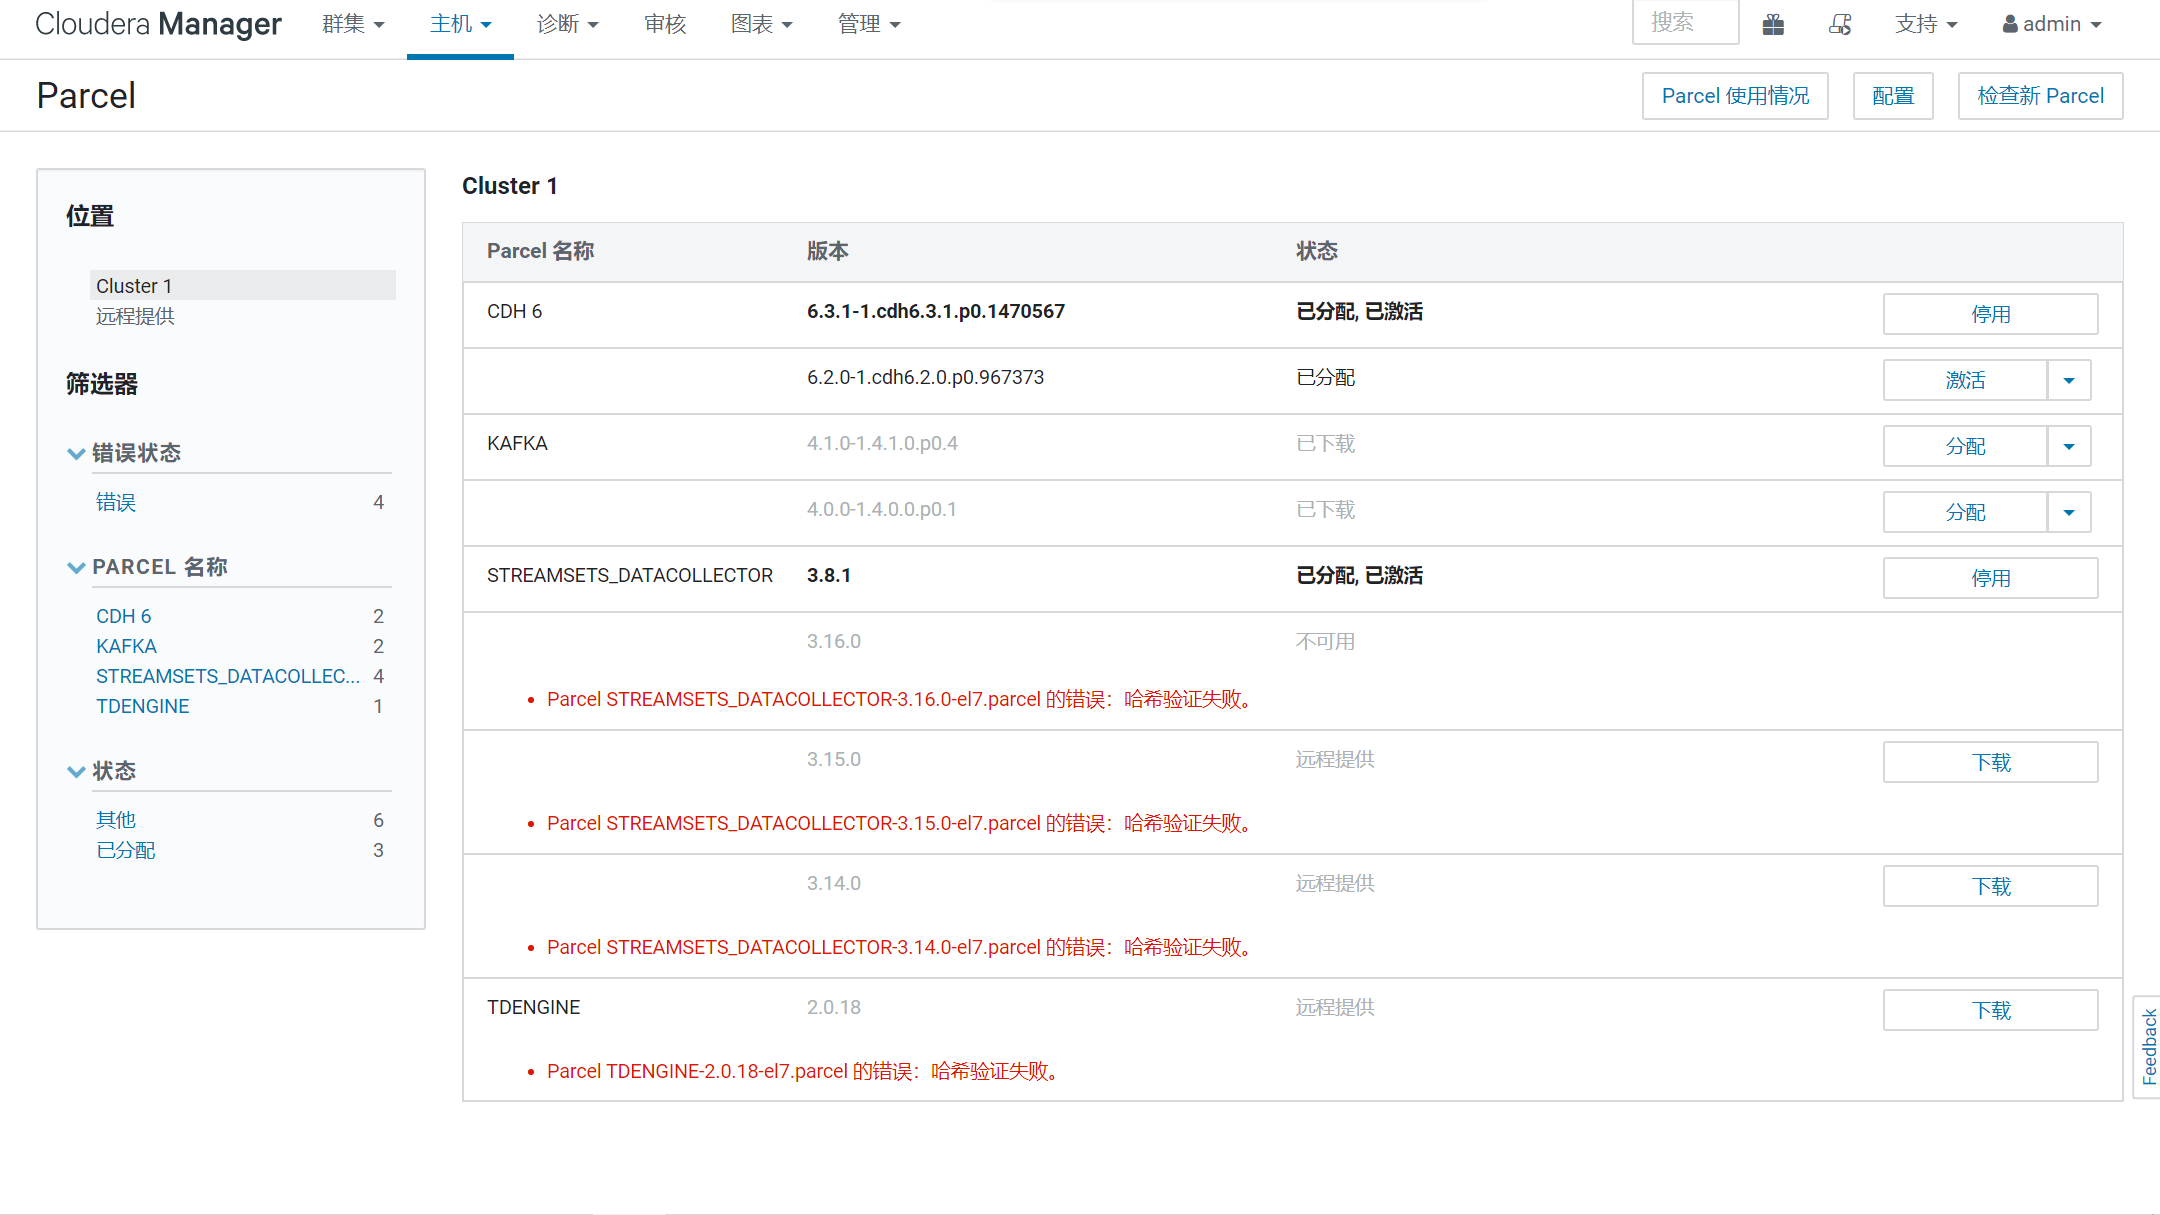Screen dimensions: 2160x1215
Task: Open the 管理 menu
Action: (x=868, y=24)
